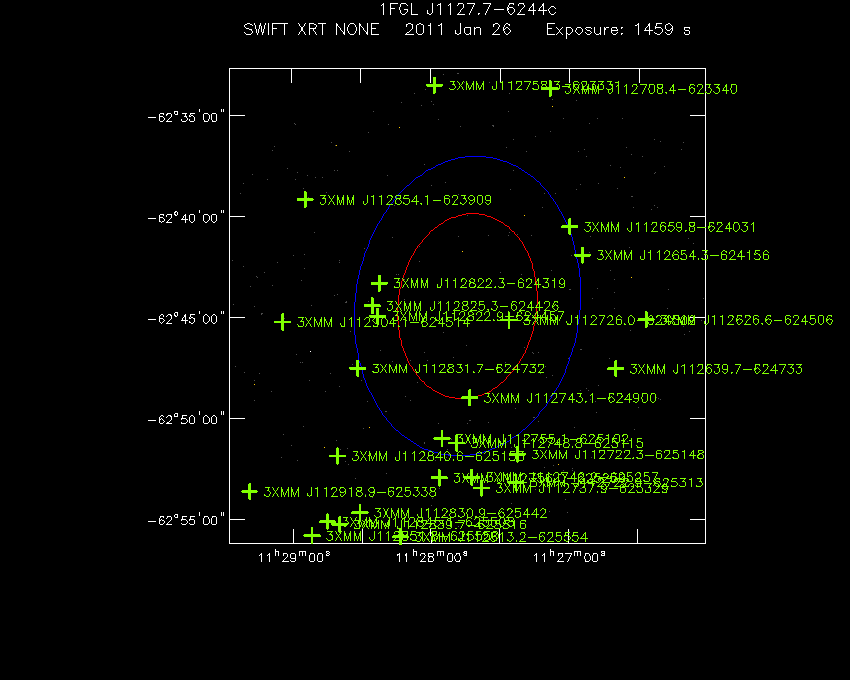The height and width of the screenshot is (680, 850).
Task: Click the declination label -62°50'00"
Action: [x=186, y=420]
